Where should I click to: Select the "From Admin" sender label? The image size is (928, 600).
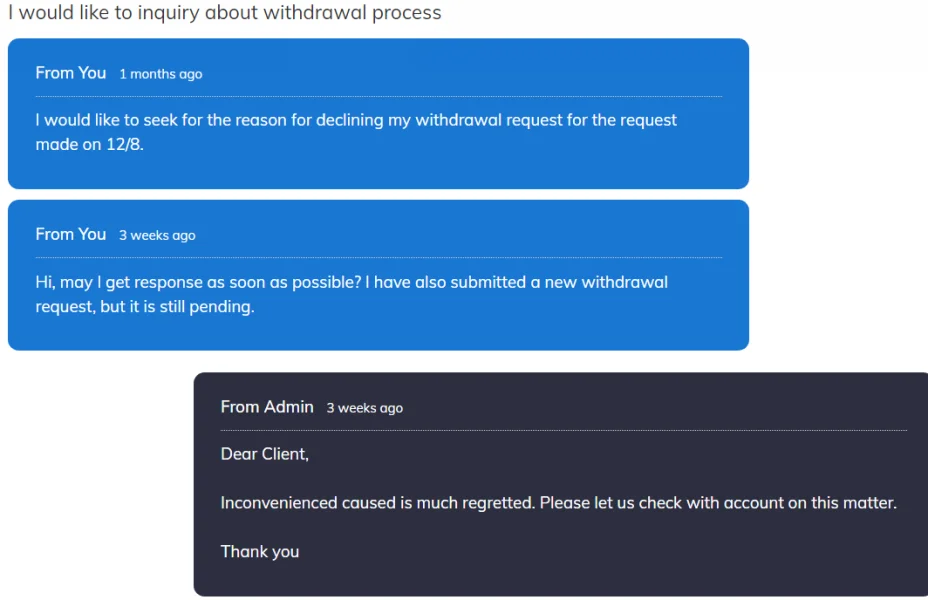(267, 407)
